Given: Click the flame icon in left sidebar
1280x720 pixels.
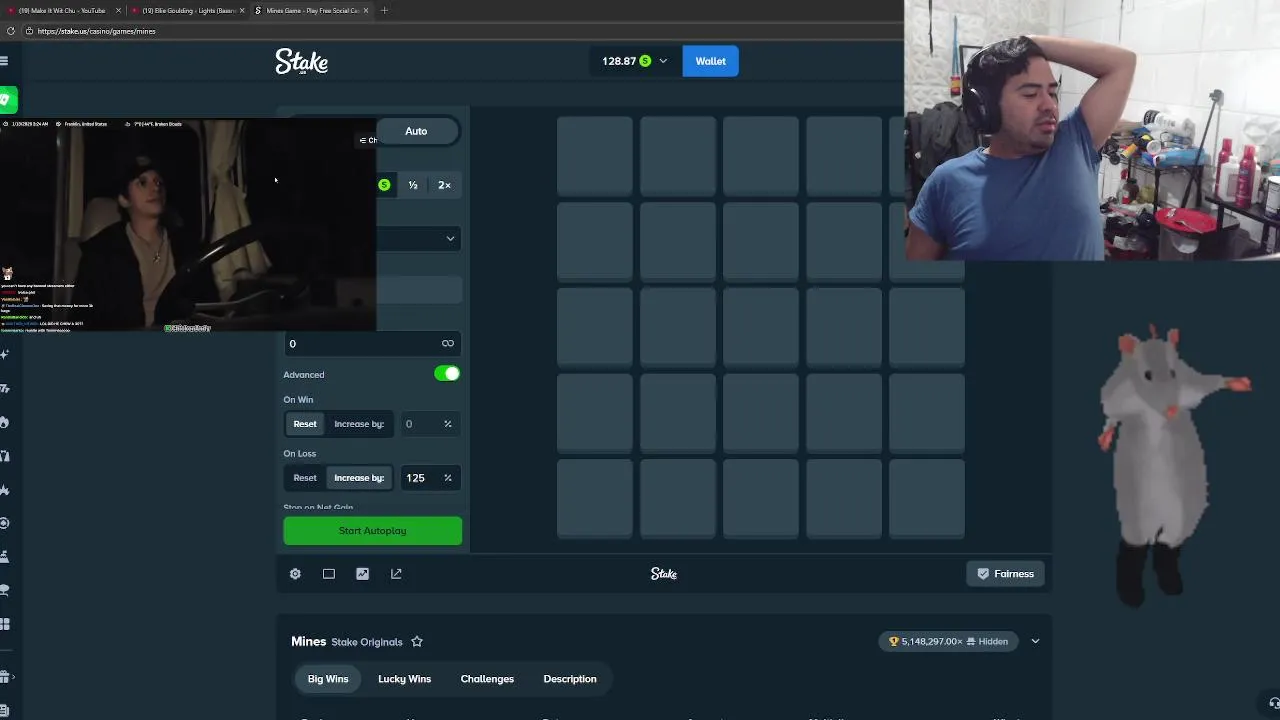Looking at the screenshot, I should point(5,422).
